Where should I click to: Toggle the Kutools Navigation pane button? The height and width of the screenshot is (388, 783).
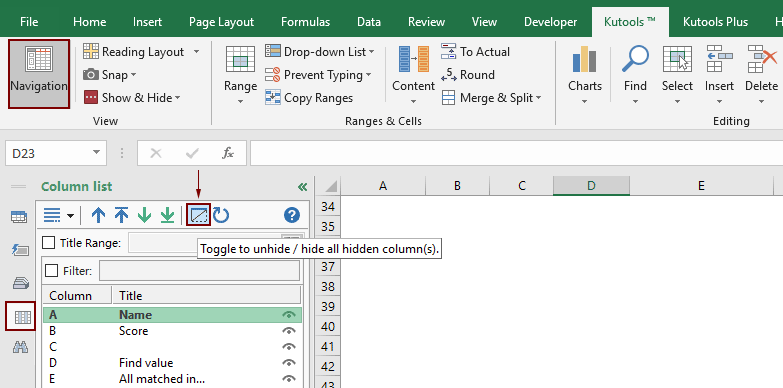[x=39, y=74]
